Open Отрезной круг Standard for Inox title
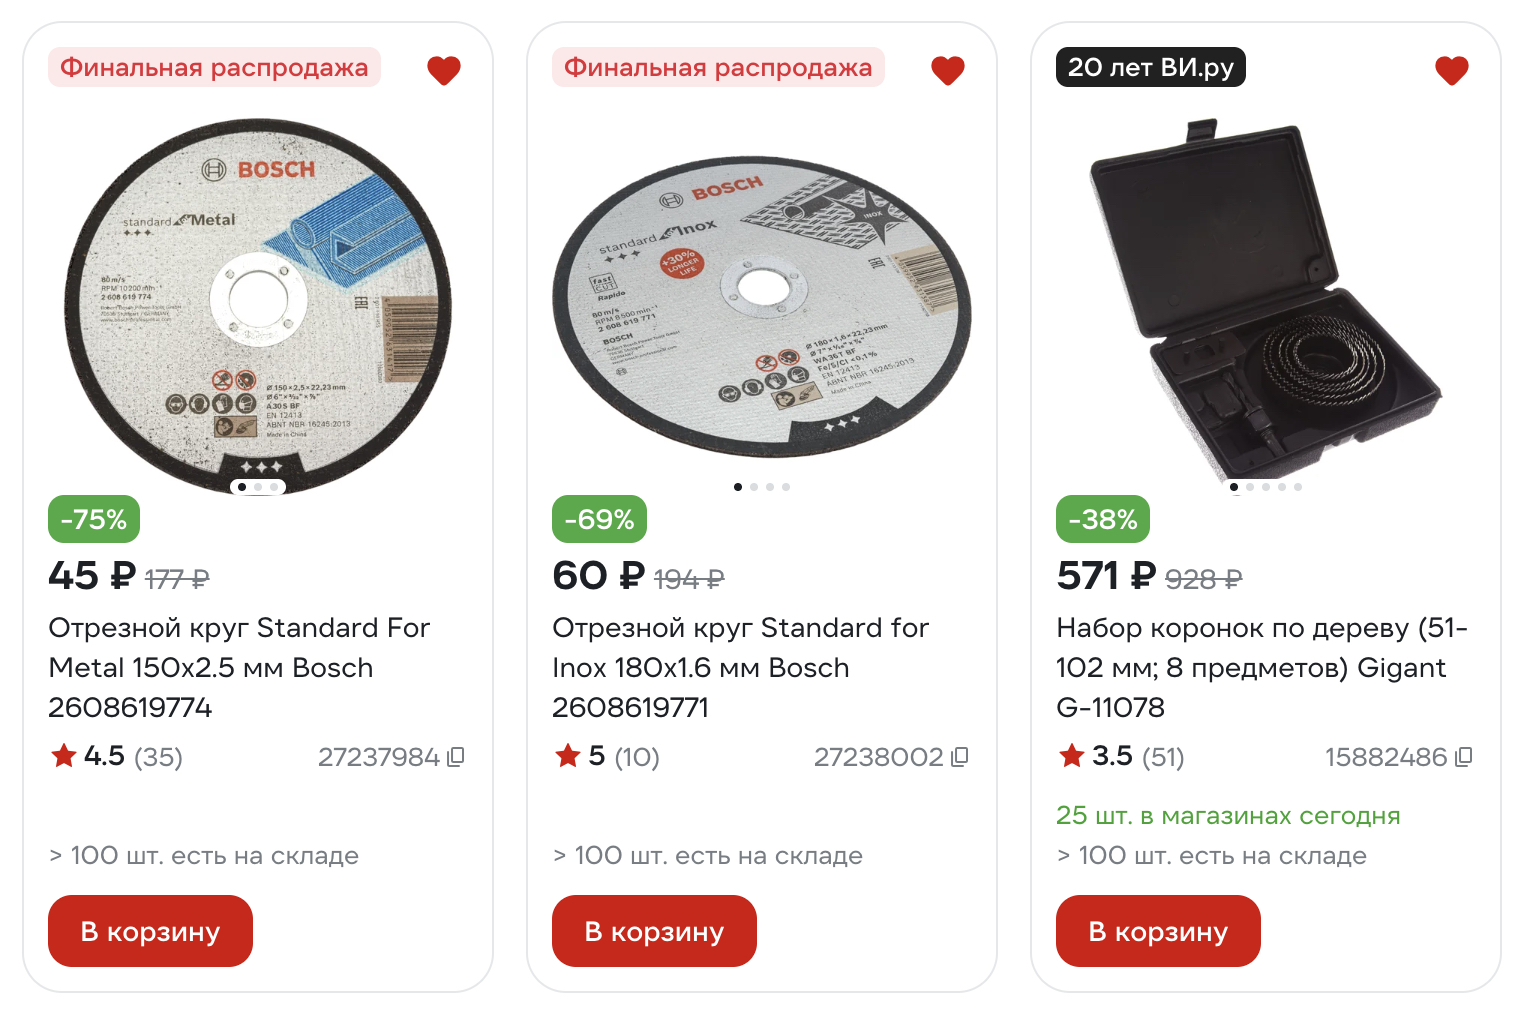The image size is (1533, 1015). click(x=741, y=667)
